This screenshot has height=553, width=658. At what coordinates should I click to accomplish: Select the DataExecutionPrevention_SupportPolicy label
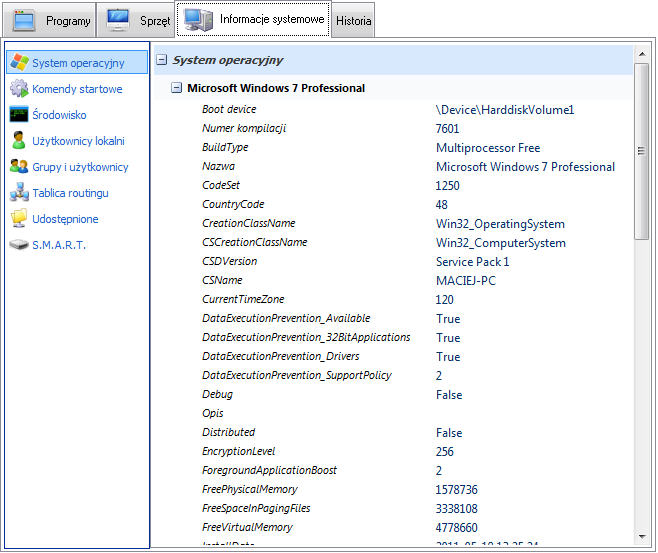[297, 375]
